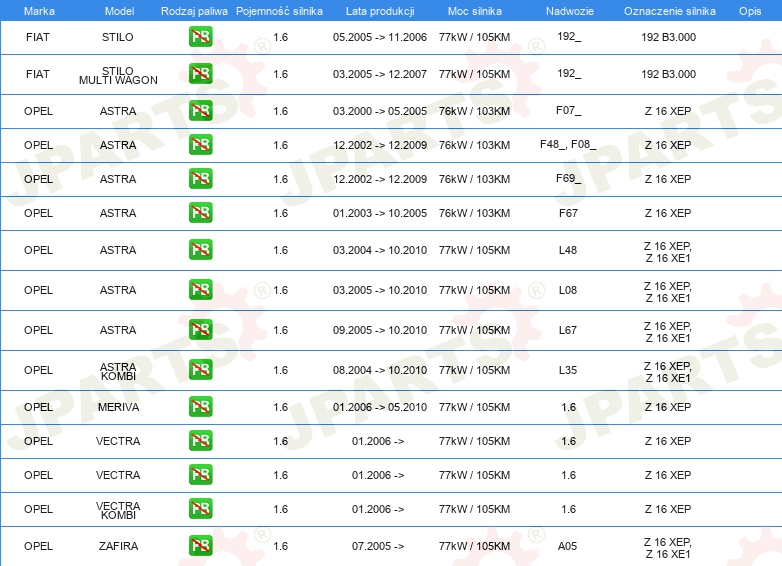Select the model cell ASTRA KOMBI
The width and height of the screenshot is (782, 566).
(118, 372)
